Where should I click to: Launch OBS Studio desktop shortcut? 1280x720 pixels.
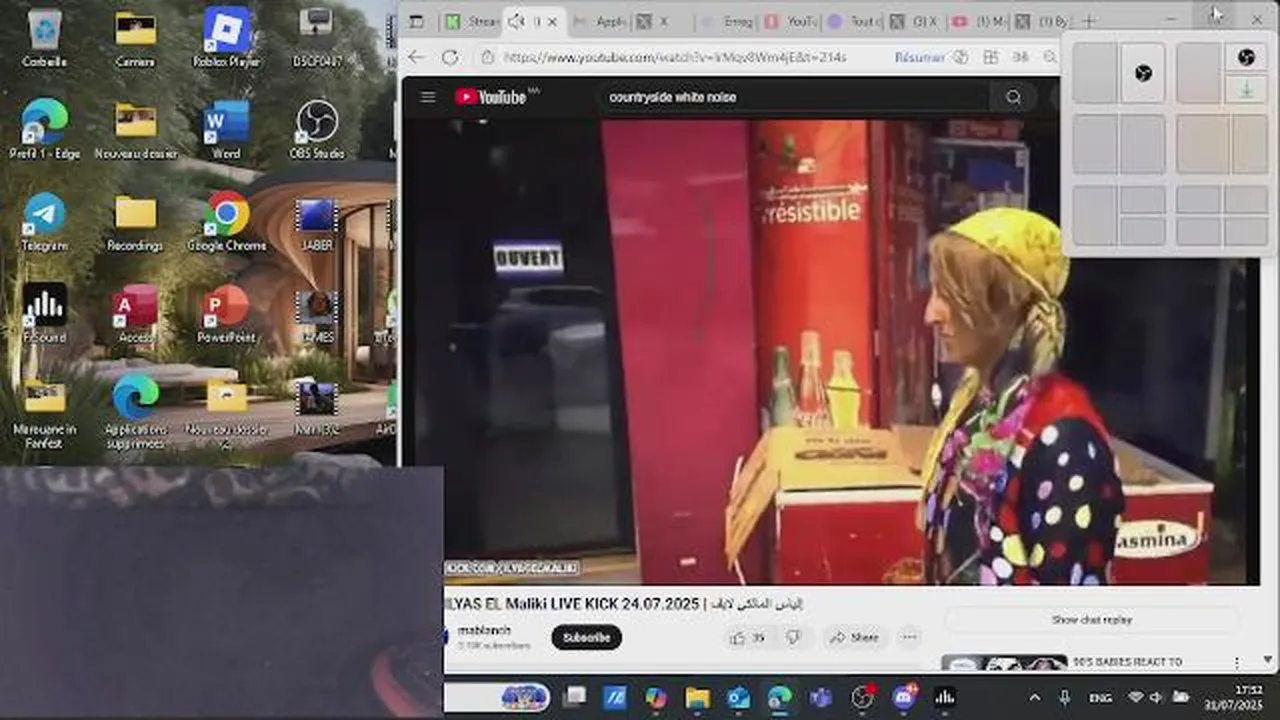(317, 130)
